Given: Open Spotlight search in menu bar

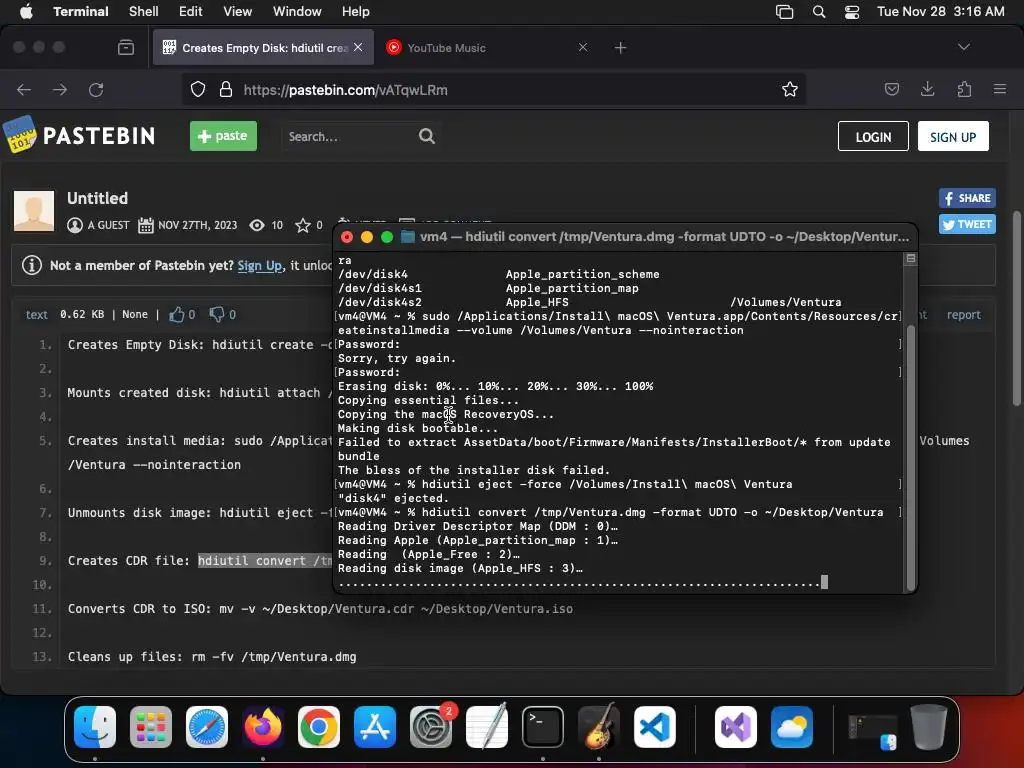Looking at the screenshot, I should click(818, 12).
